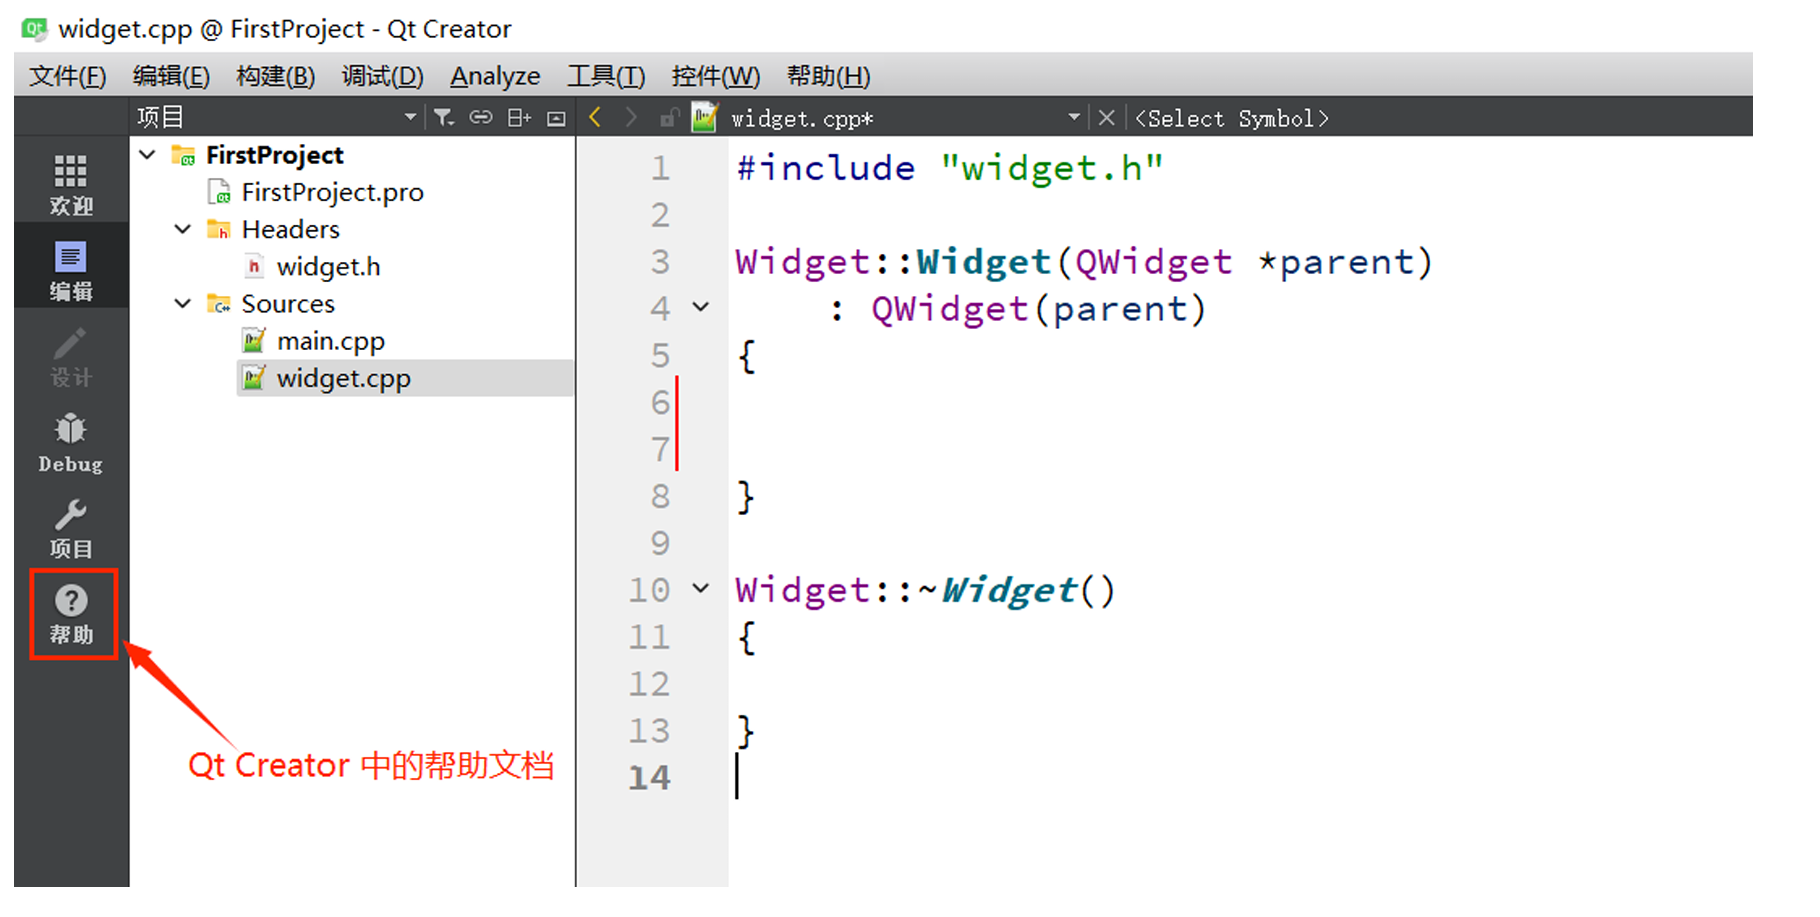Click QWidget(parent) in the code
The width and height of the screenshot is (1820, 917).
(1038, 309)
